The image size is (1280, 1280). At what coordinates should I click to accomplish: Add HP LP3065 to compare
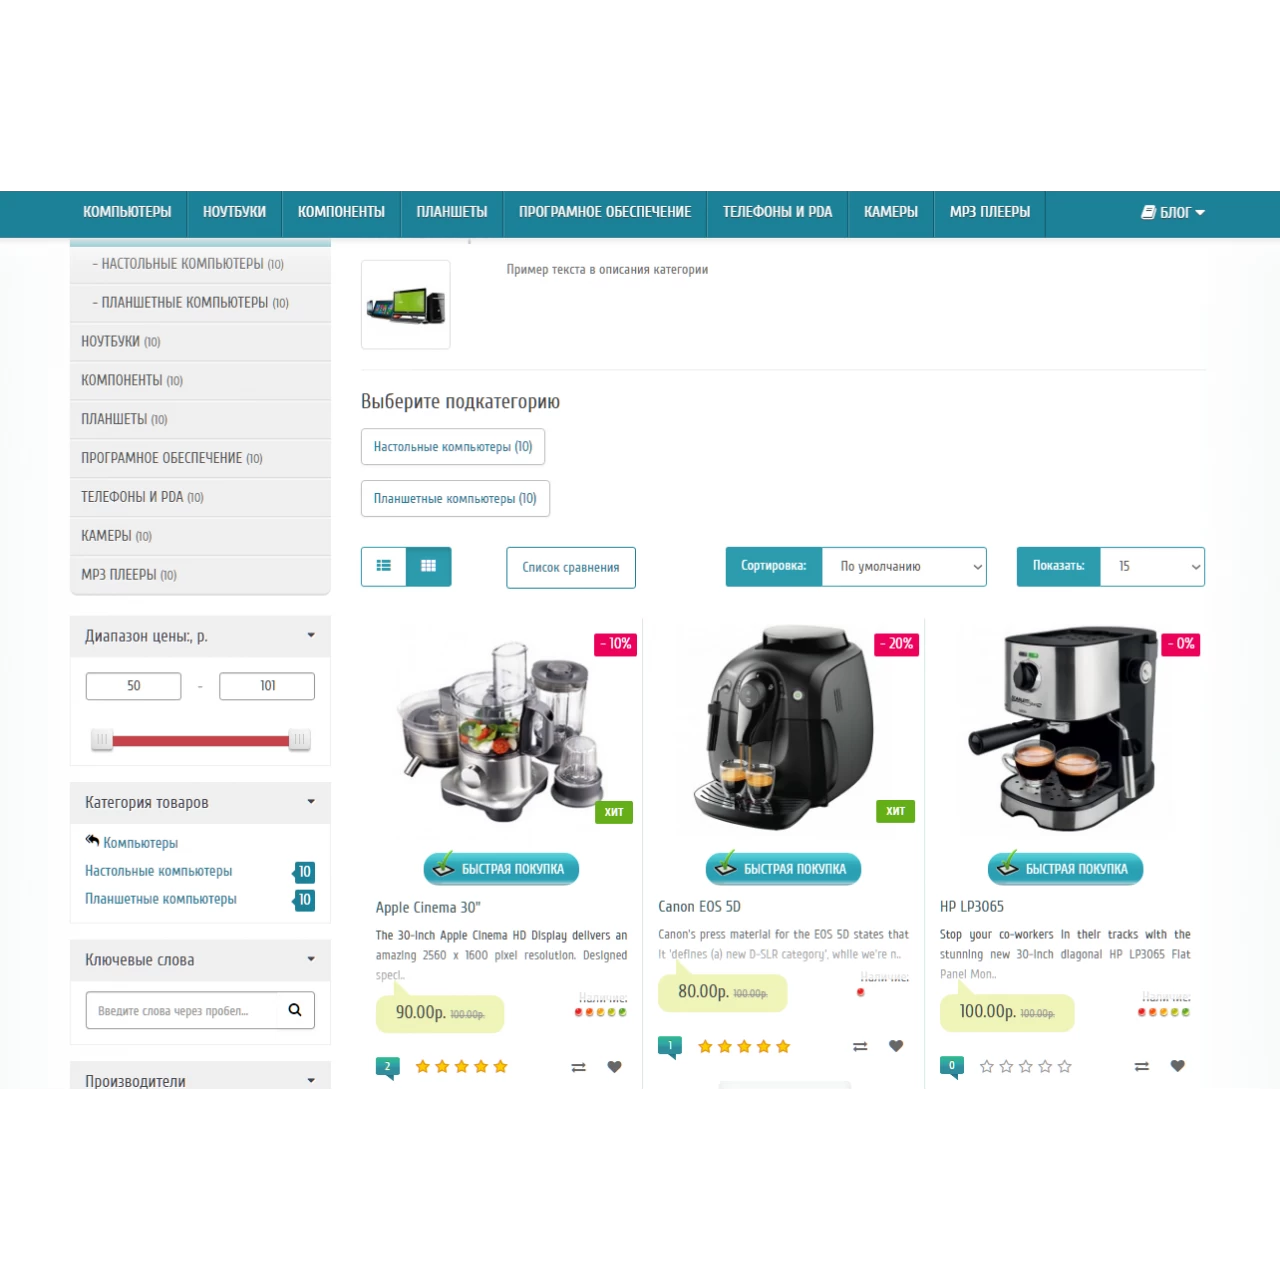pos(1142,1066)
